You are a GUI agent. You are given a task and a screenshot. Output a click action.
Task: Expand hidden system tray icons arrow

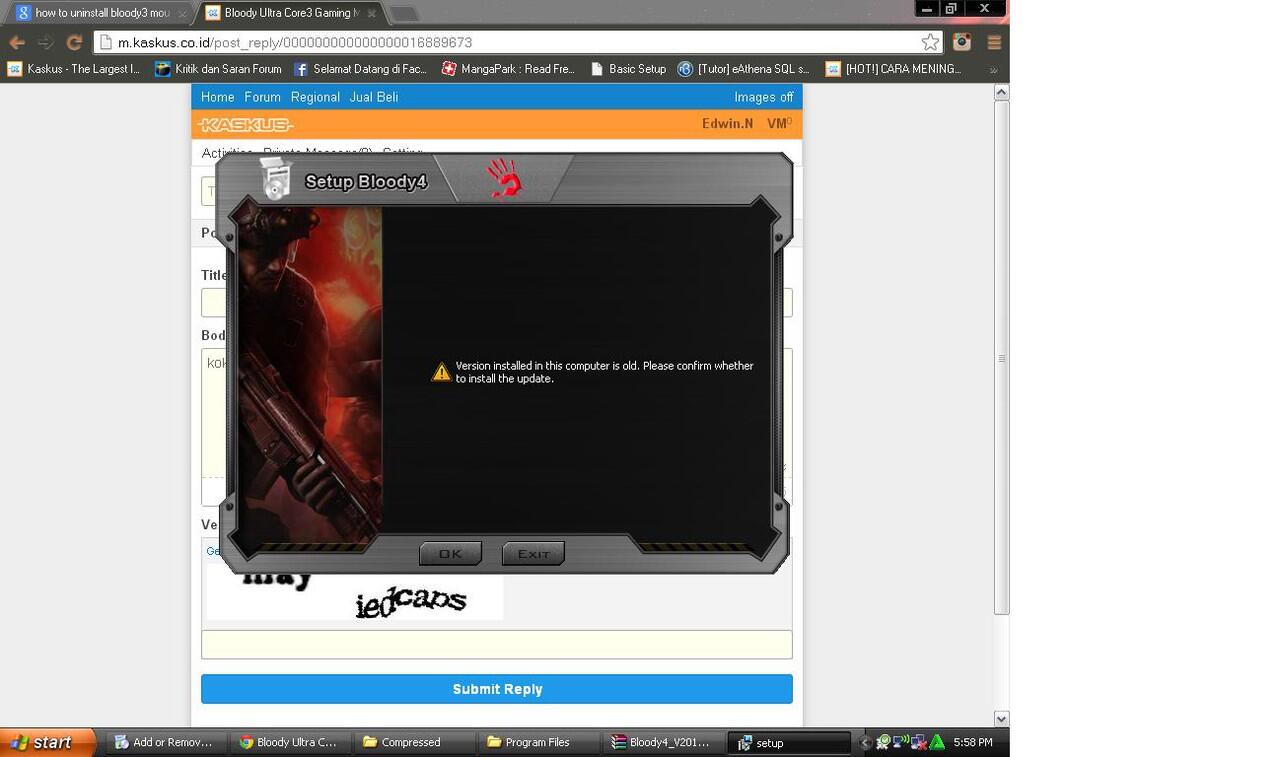point(865,742)
